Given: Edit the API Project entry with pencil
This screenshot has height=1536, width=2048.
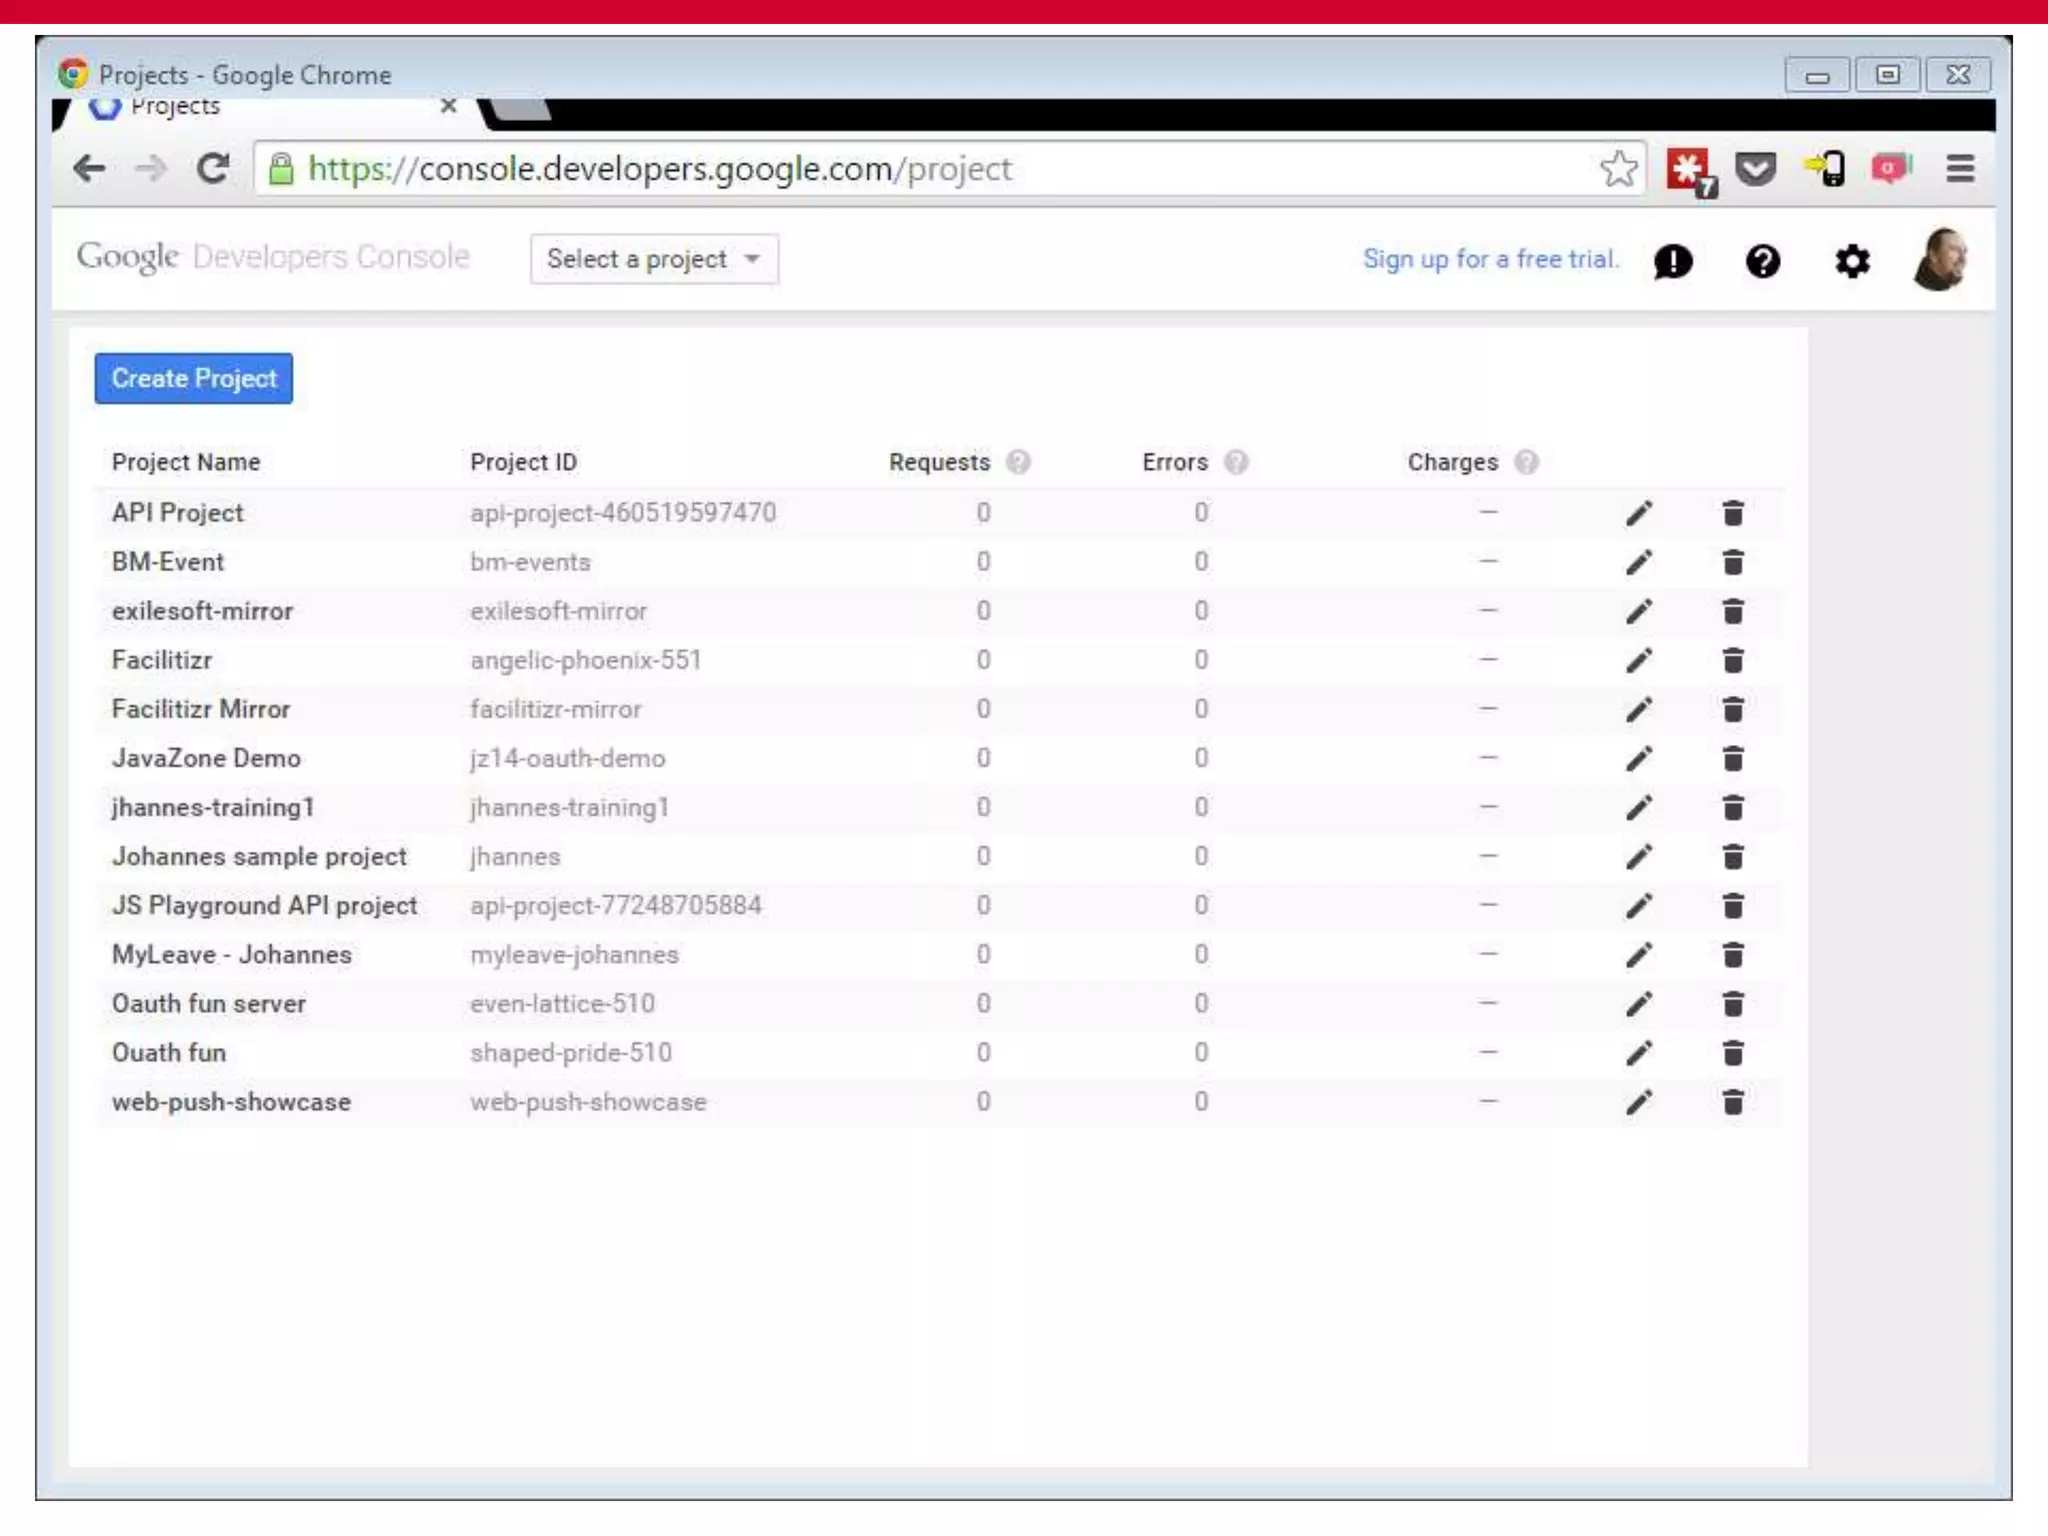Looking at the screenshot, I should click(x=1638, y=513).
